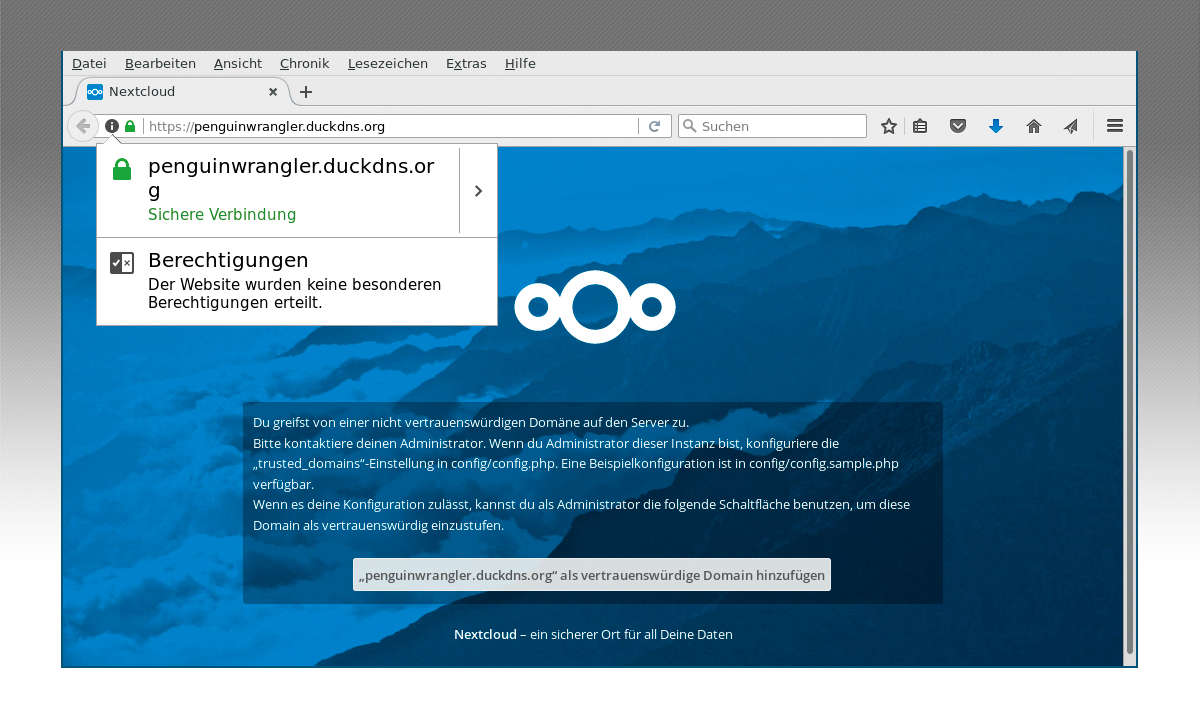1200x720 pixels.
Task: Click 'Sichere Verbindung' text in popup
Action: tap(222, 215)
